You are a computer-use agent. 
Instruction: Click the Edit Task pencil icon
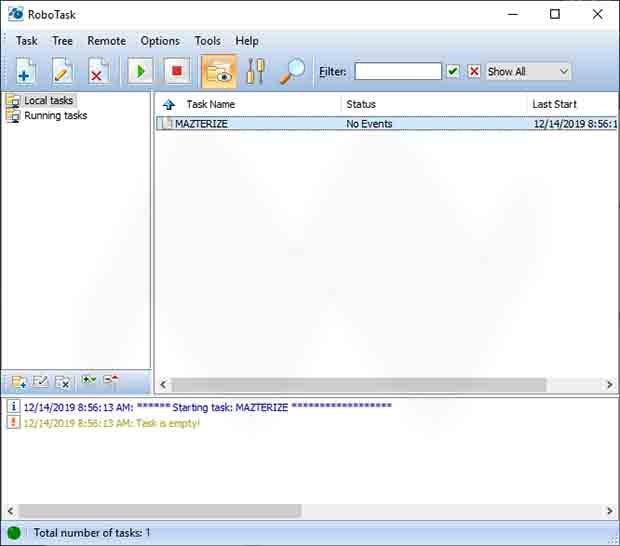(62, 72)
